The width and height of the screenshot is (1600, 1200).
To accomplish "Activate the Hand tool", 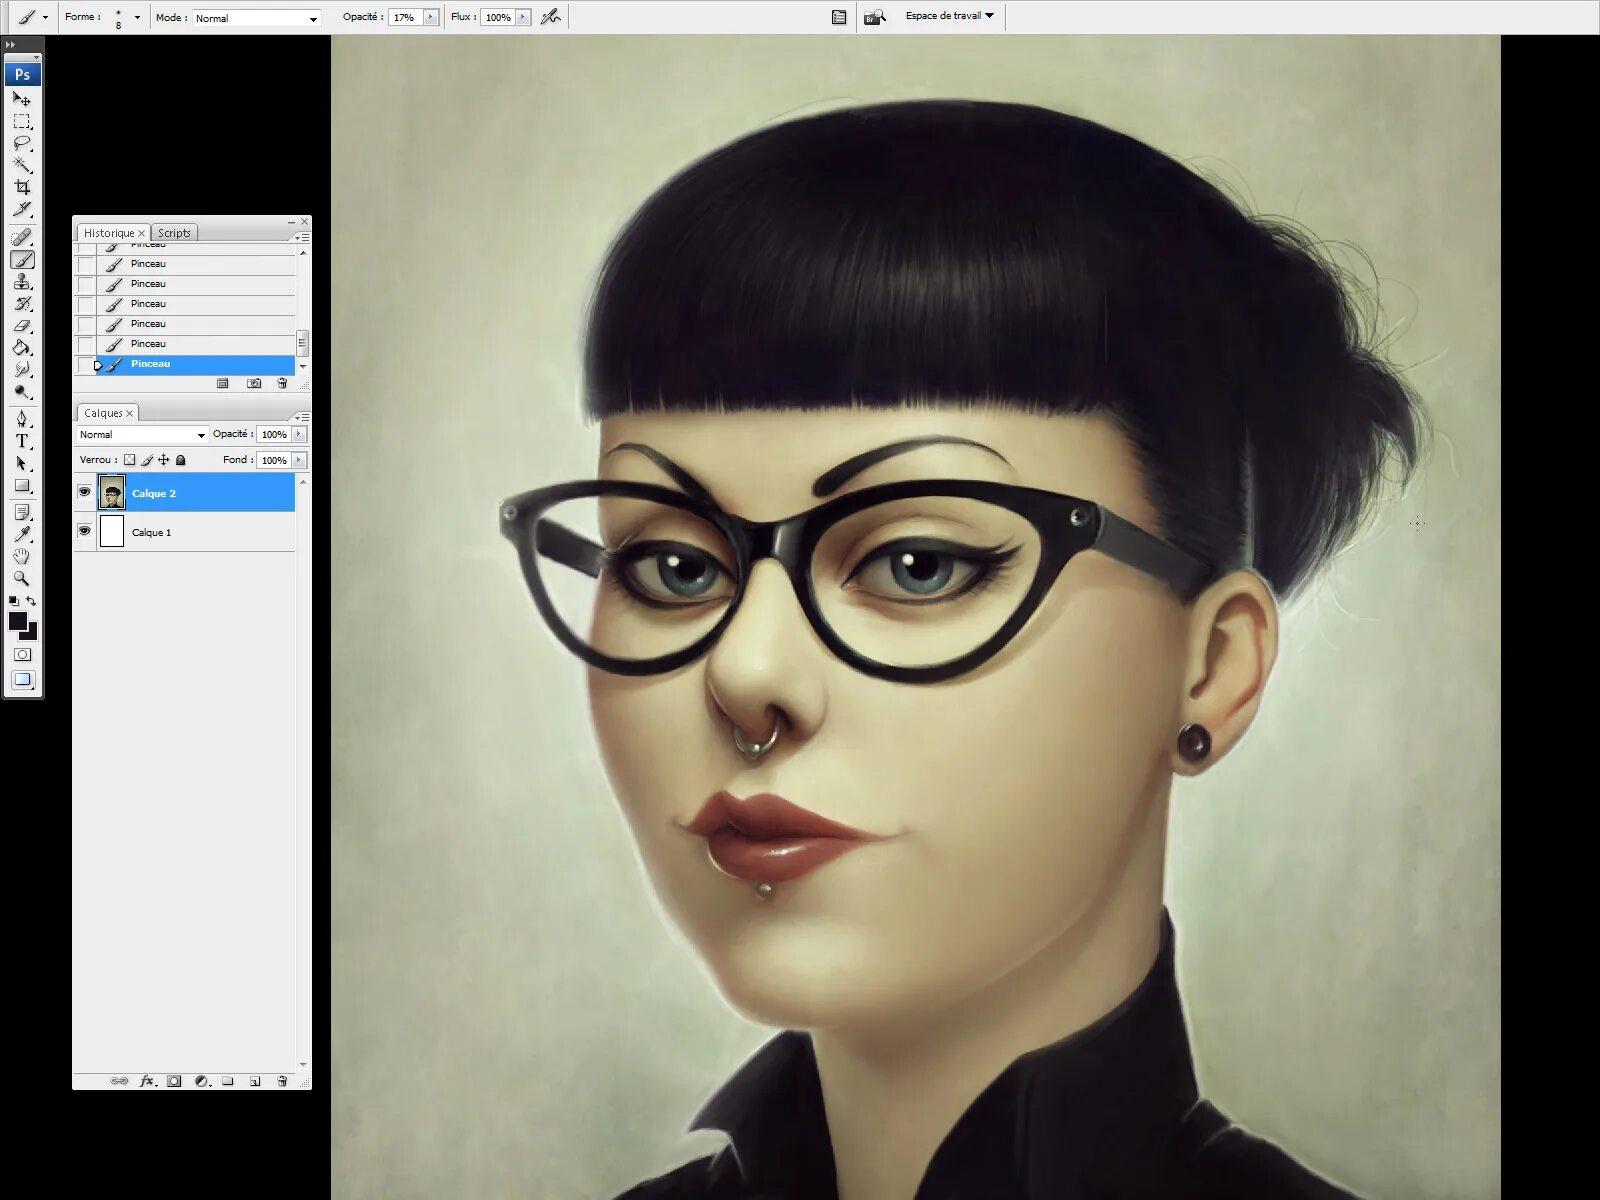I will pos(22,556).
